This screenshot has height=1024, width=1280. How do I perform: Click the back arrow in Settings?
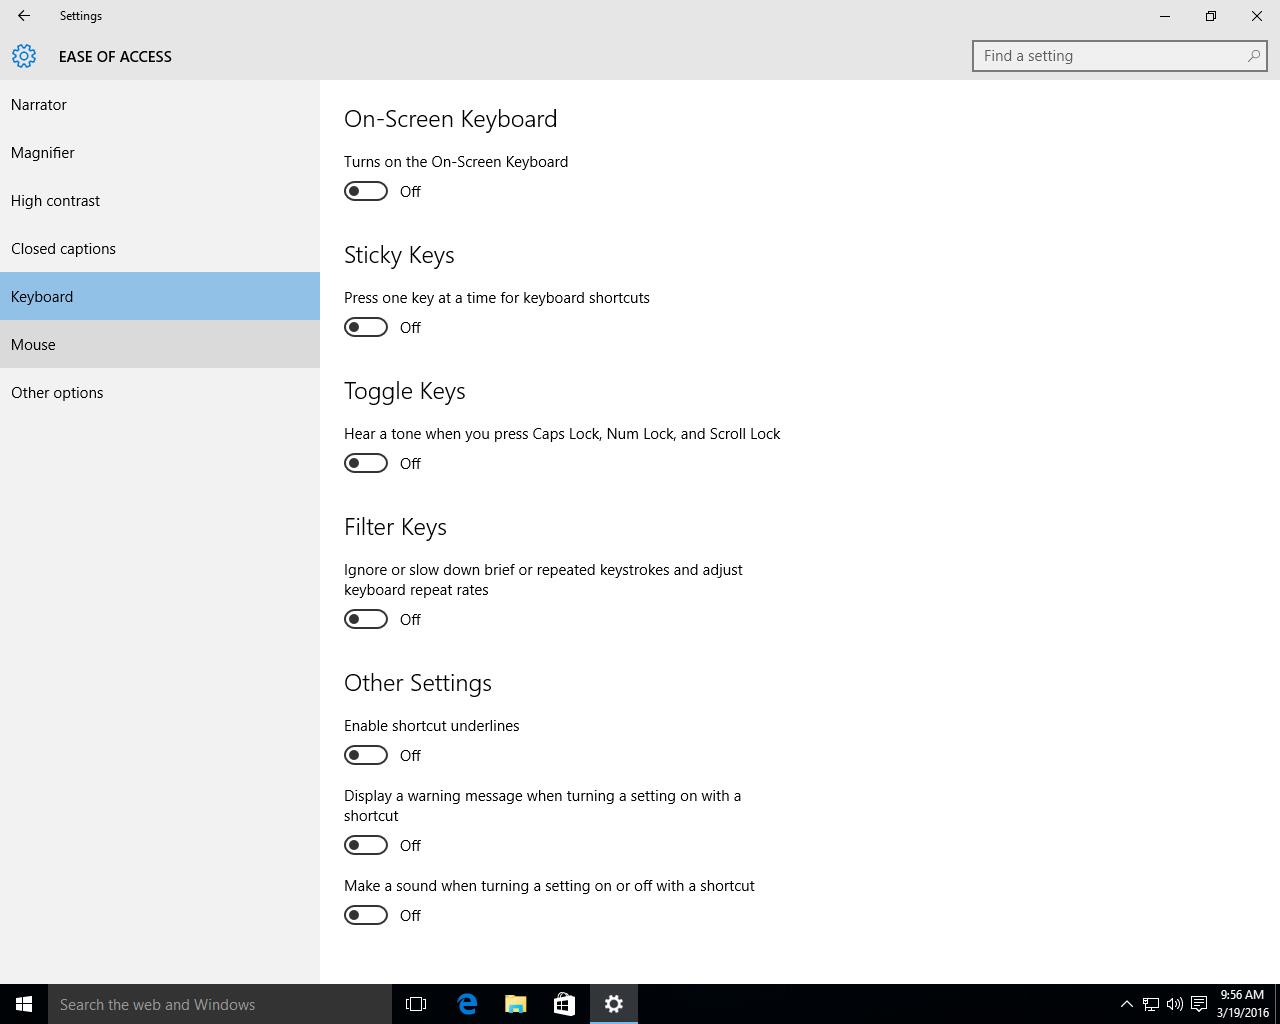click(x=24, y=16)
